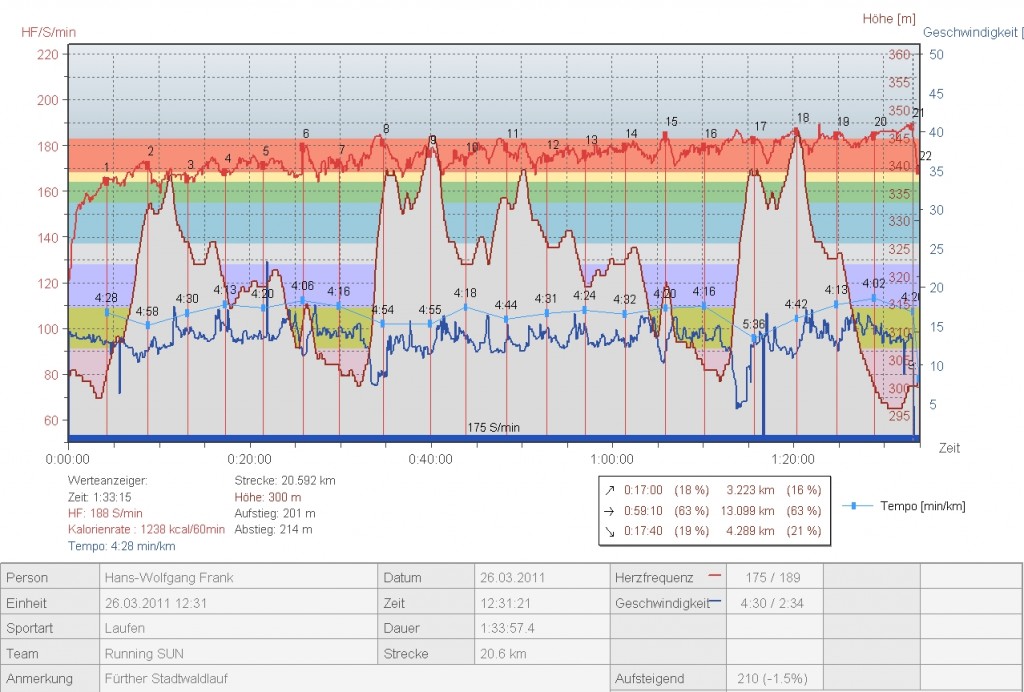This screenshot has width=1024, height=692.
Task: Click the 0:40:00 time axis label
Action: click(431, 459)
